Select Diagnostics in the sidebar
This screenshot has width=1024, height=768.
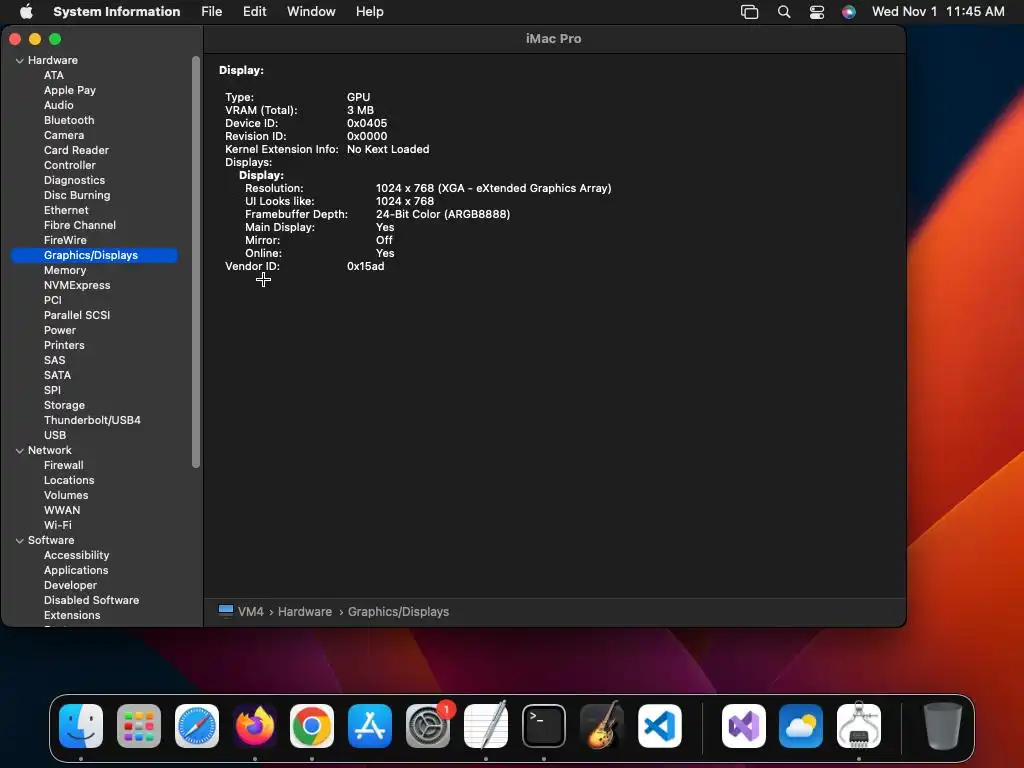tap(74, 180)
